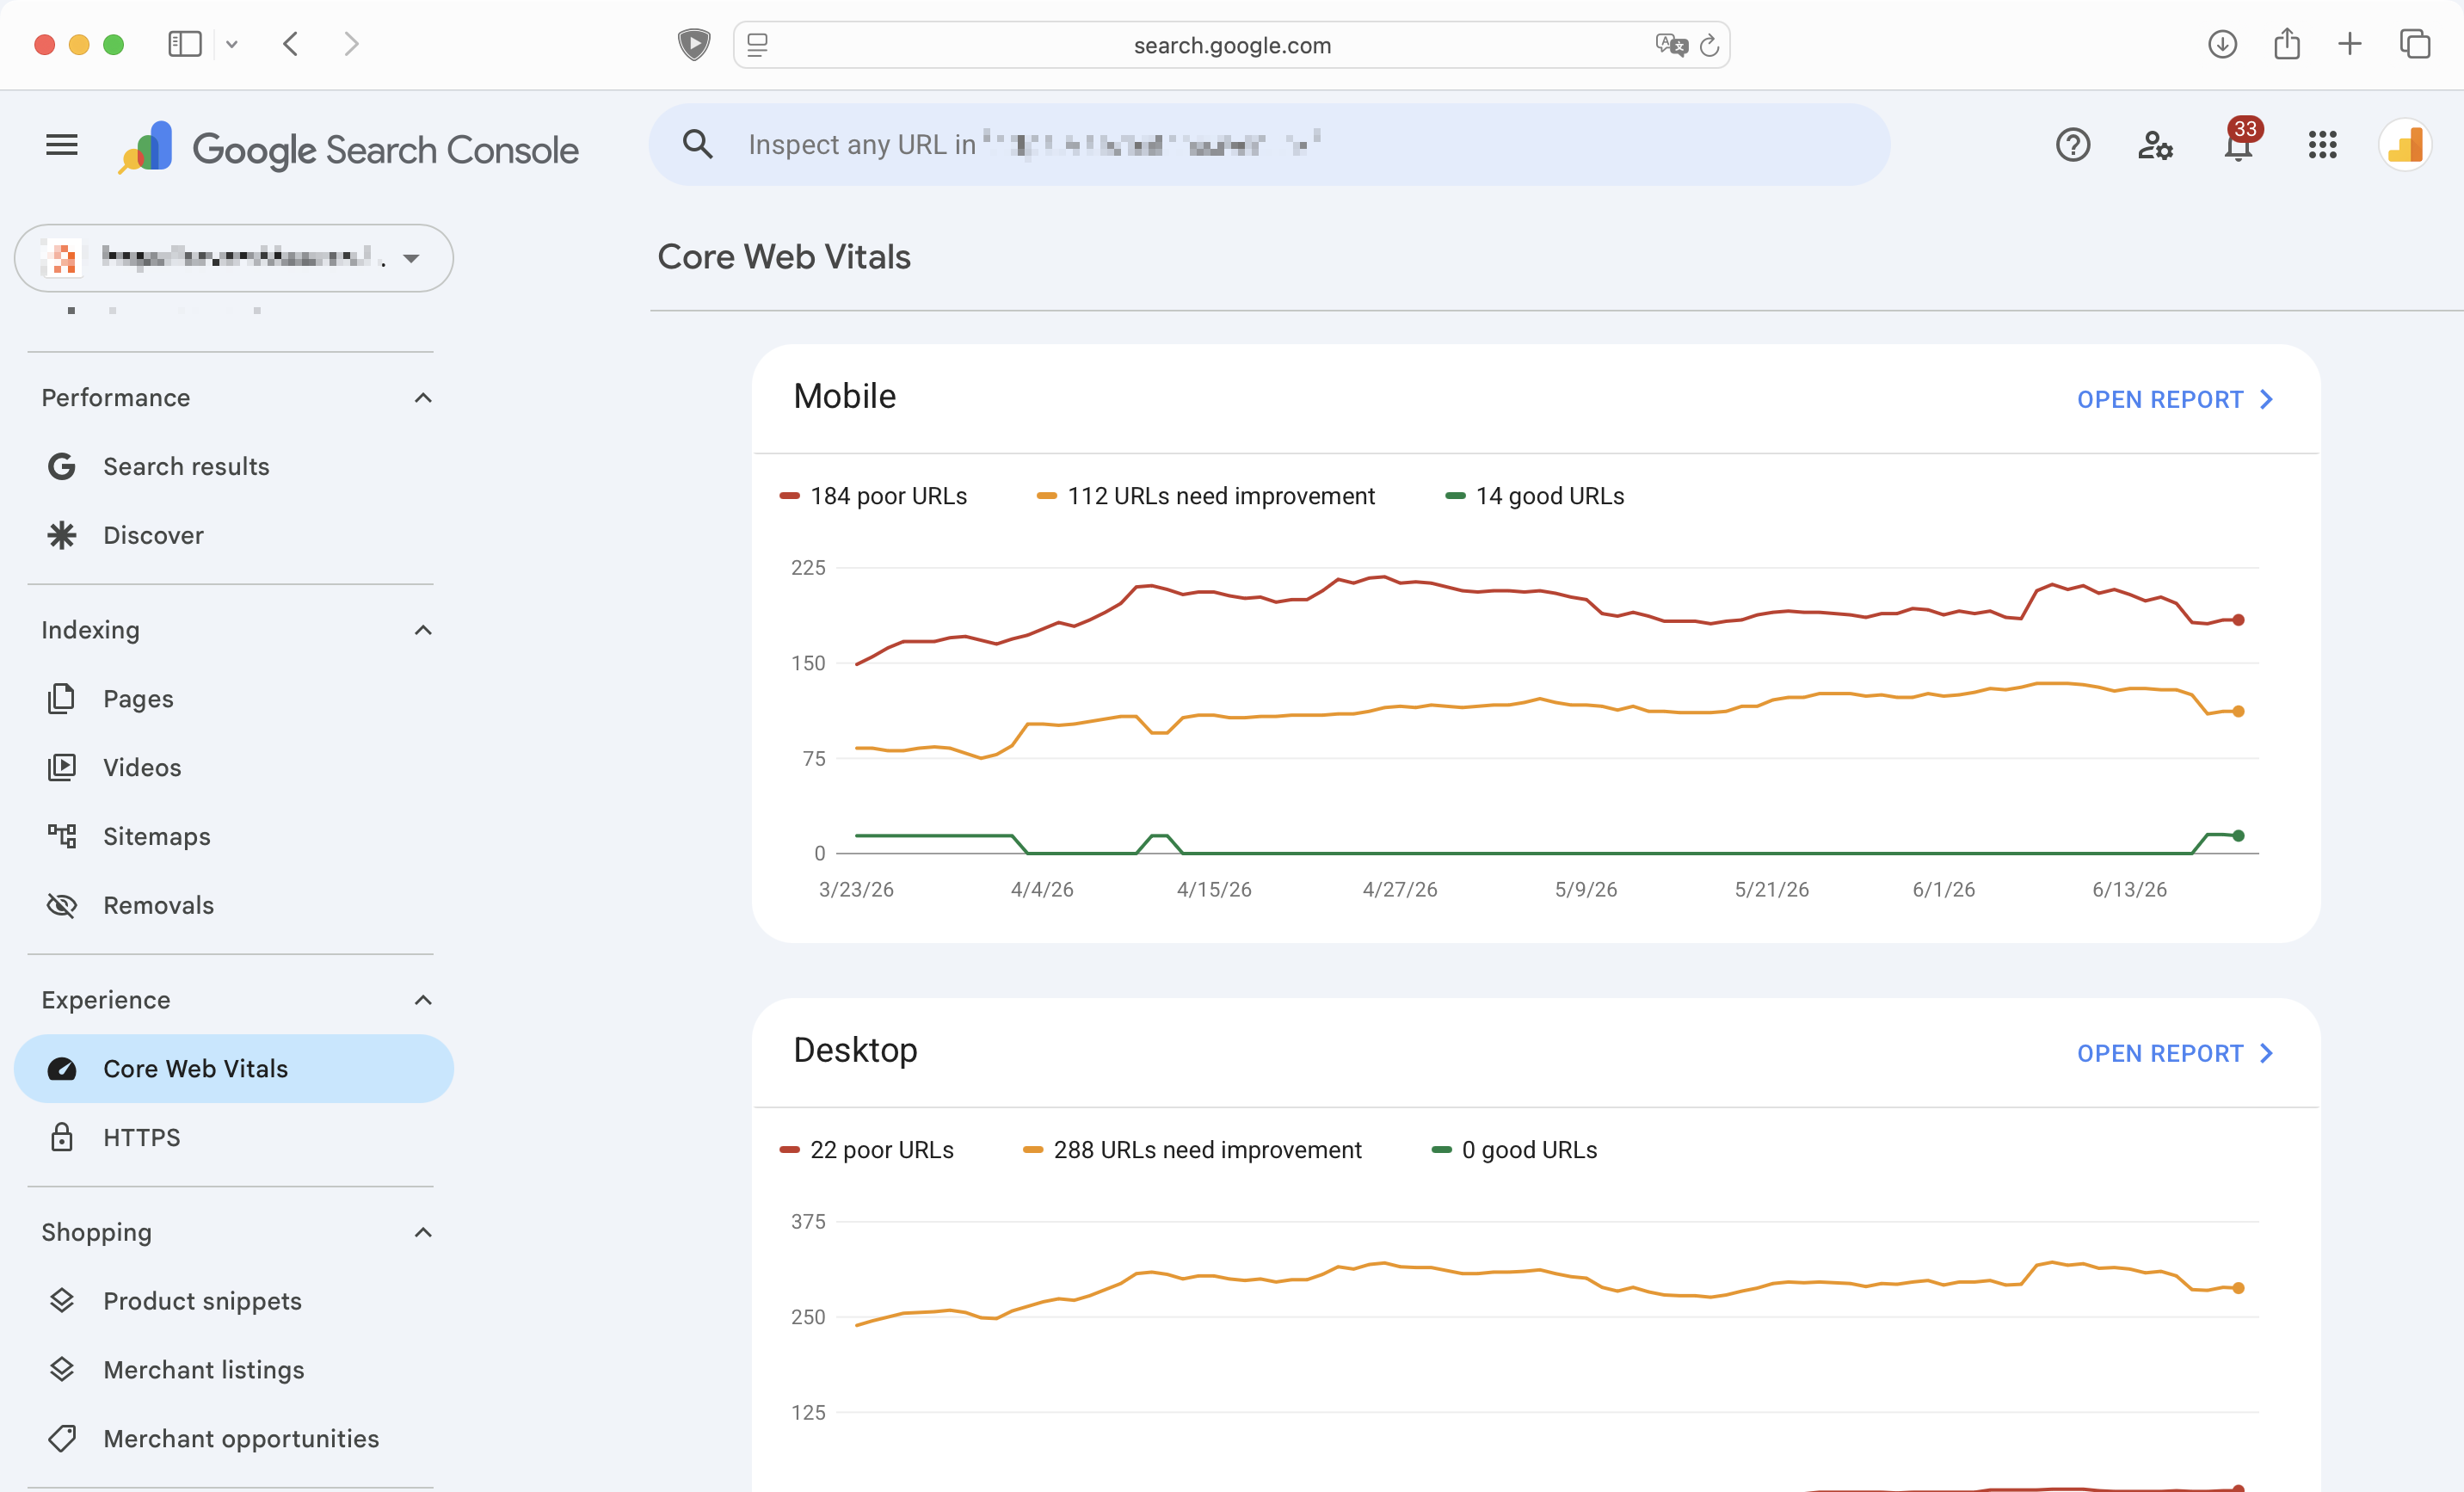
Task: Click Mobile good URLs line endpoint marker
Action: tap(2238, 835)
